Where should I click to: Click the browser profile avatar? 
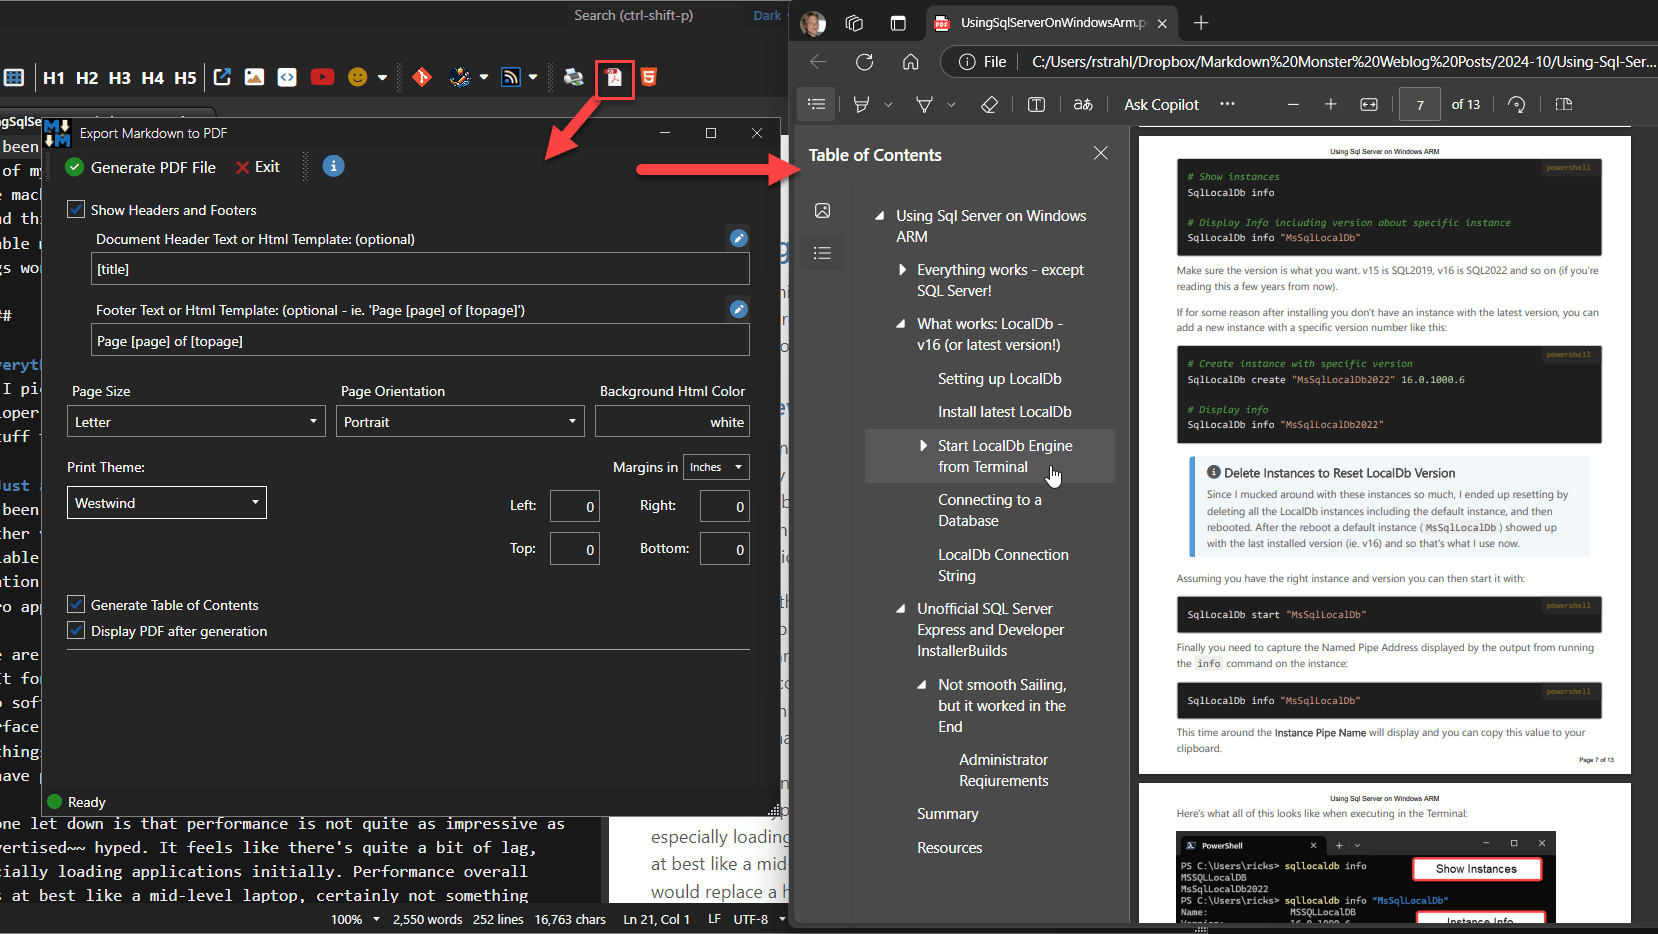(813, 23)
